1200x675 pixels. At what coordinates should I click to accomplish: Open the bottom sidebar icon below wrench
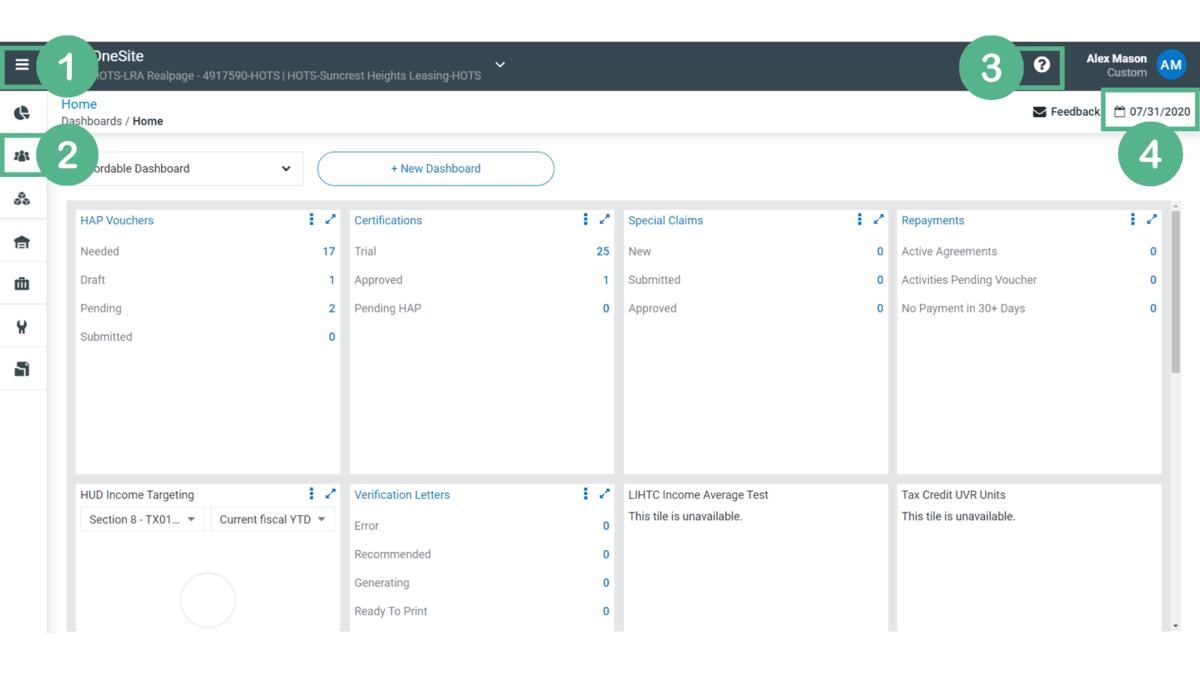point(22,369)
